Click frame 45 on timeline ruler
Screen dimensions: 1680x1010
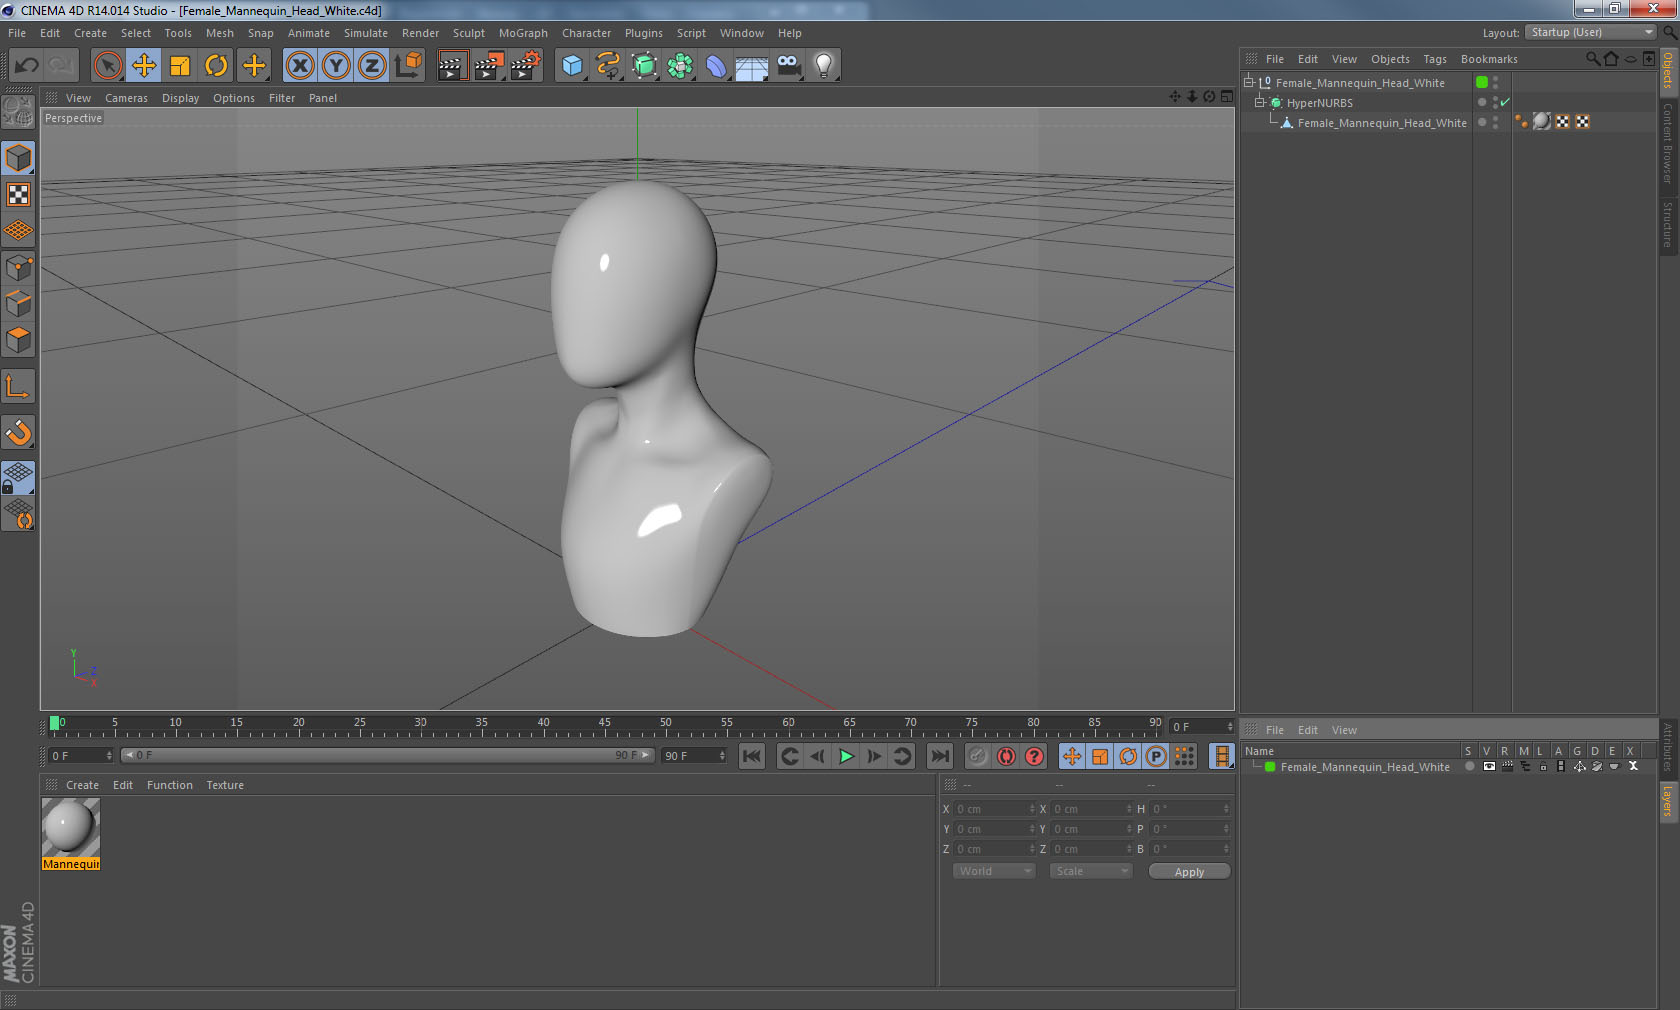[604, 722]
